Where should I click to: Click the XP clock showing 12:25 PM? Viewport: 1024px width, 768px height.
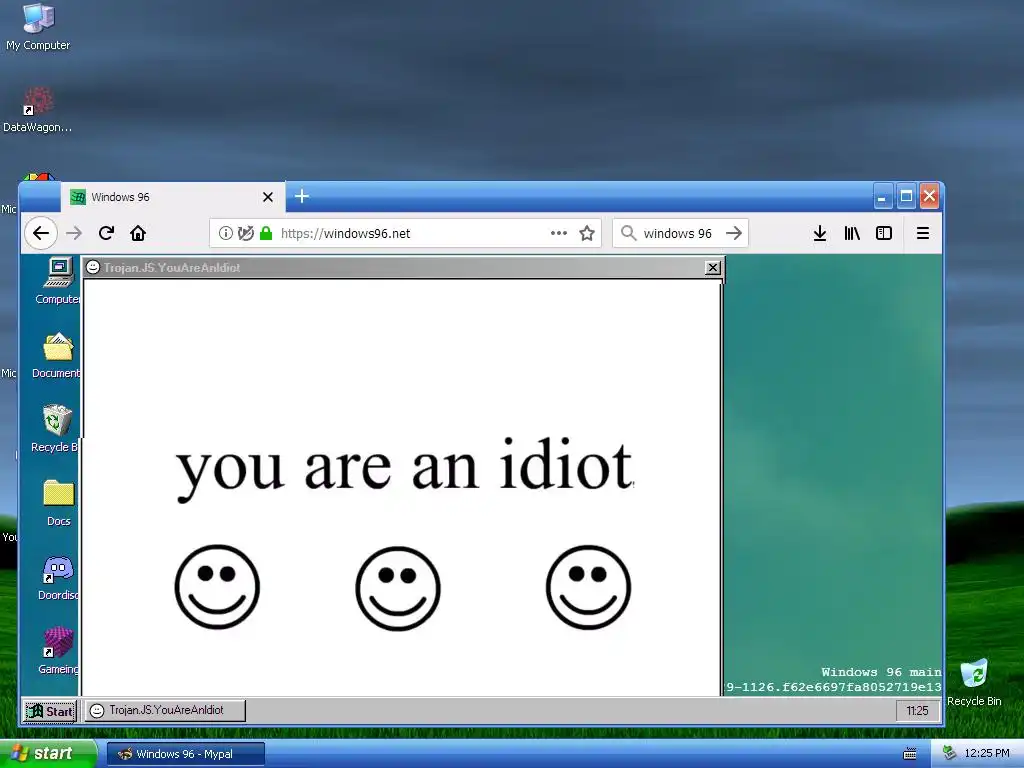[987, 754]
